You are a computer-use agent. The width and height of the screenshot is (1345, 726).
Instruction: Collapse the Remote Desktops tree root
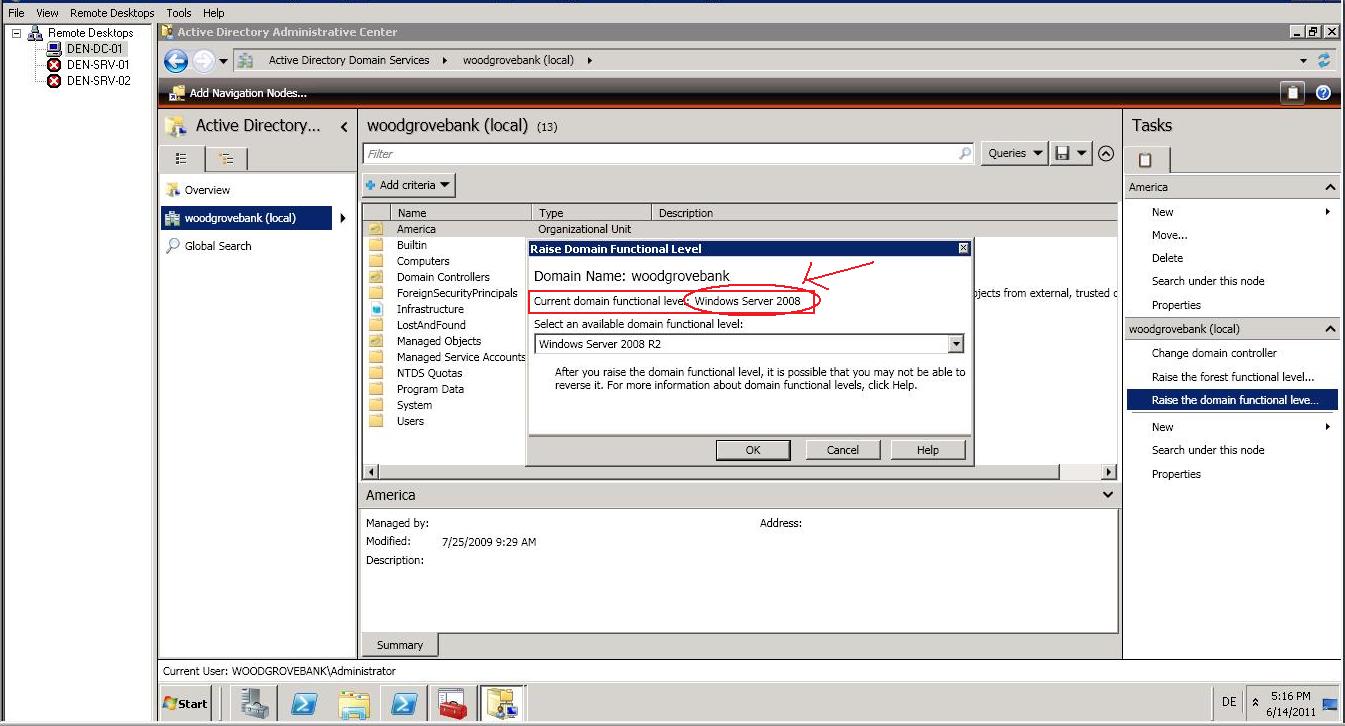point(16,33)
